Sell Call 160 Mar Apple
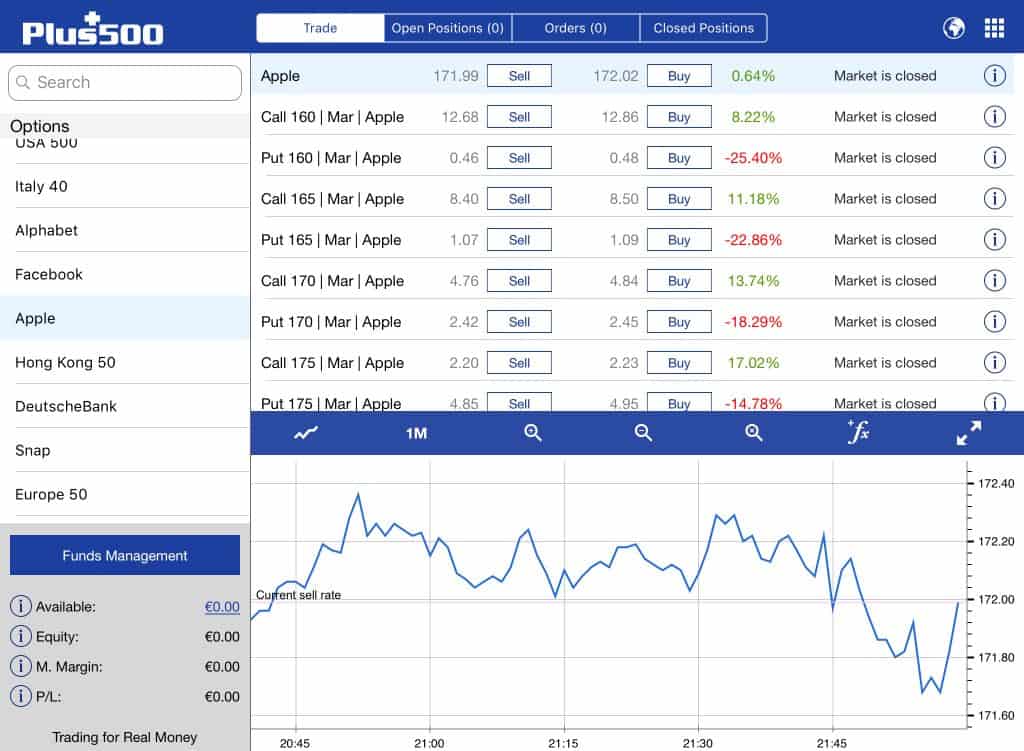1024x751 pixels. (x=519, y=117)
